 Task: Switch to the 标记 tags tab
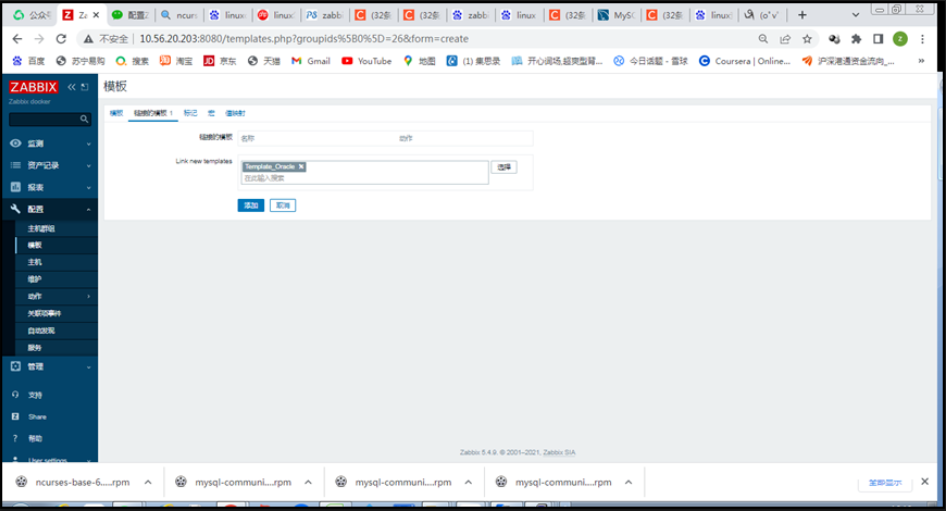pyautogui.click(x=190, y=113)
